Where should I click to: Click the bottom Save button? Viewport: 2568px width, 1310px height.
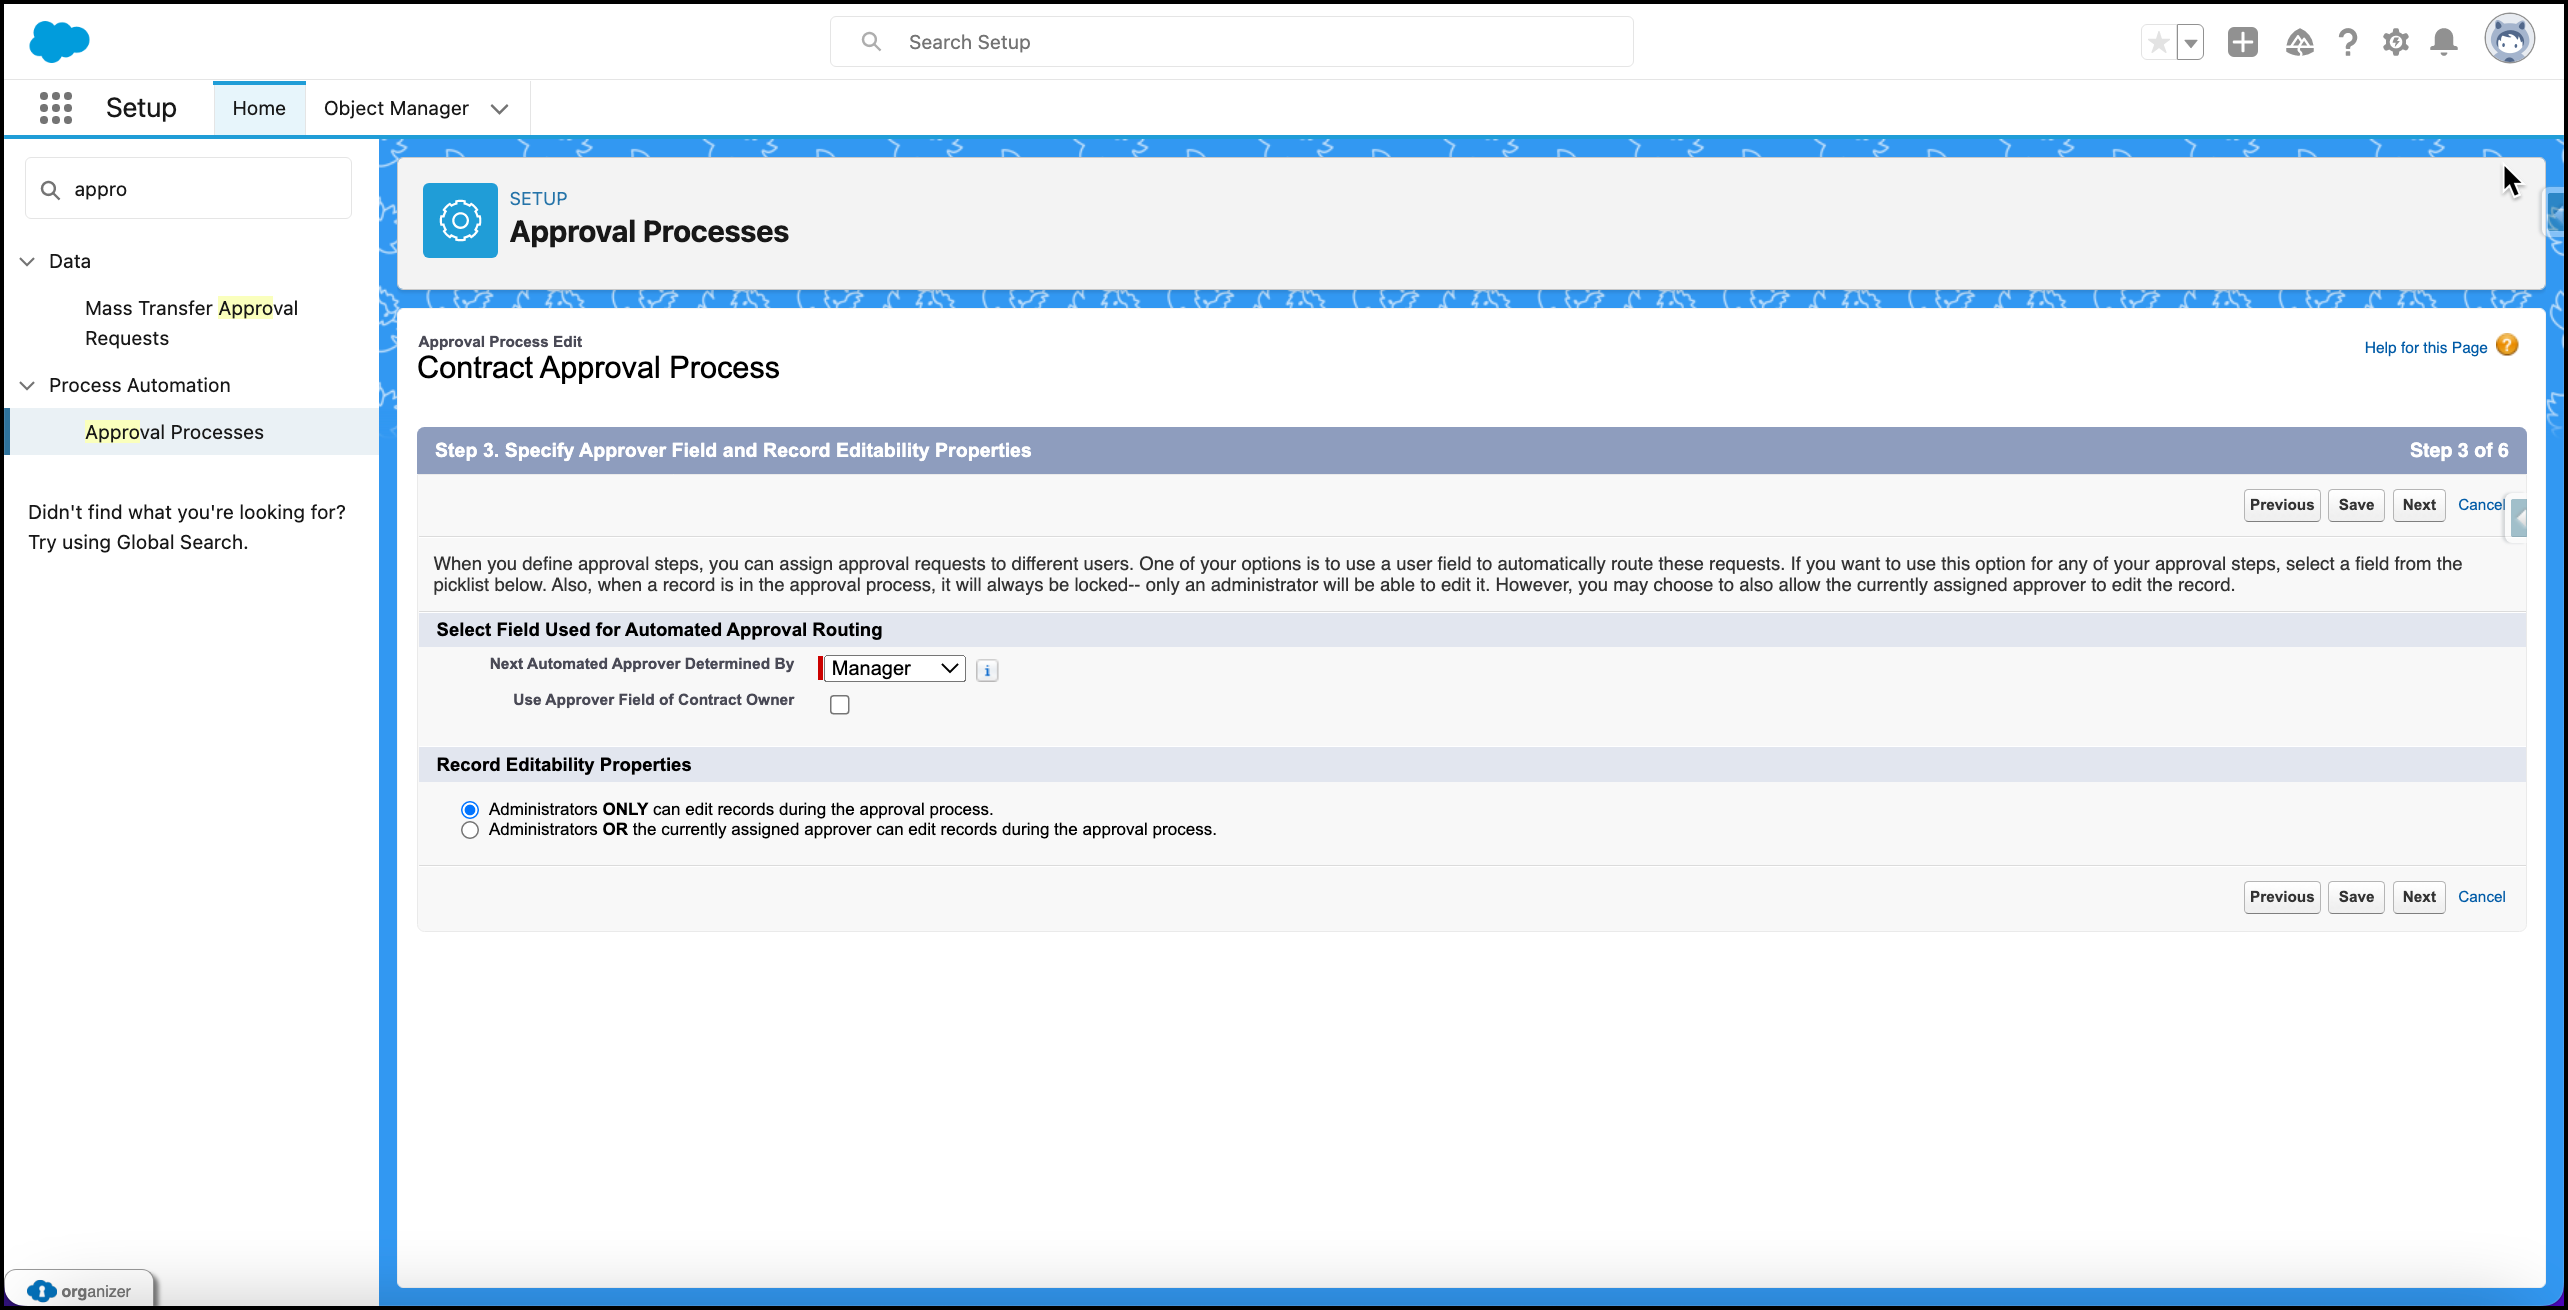point(2356,897)
